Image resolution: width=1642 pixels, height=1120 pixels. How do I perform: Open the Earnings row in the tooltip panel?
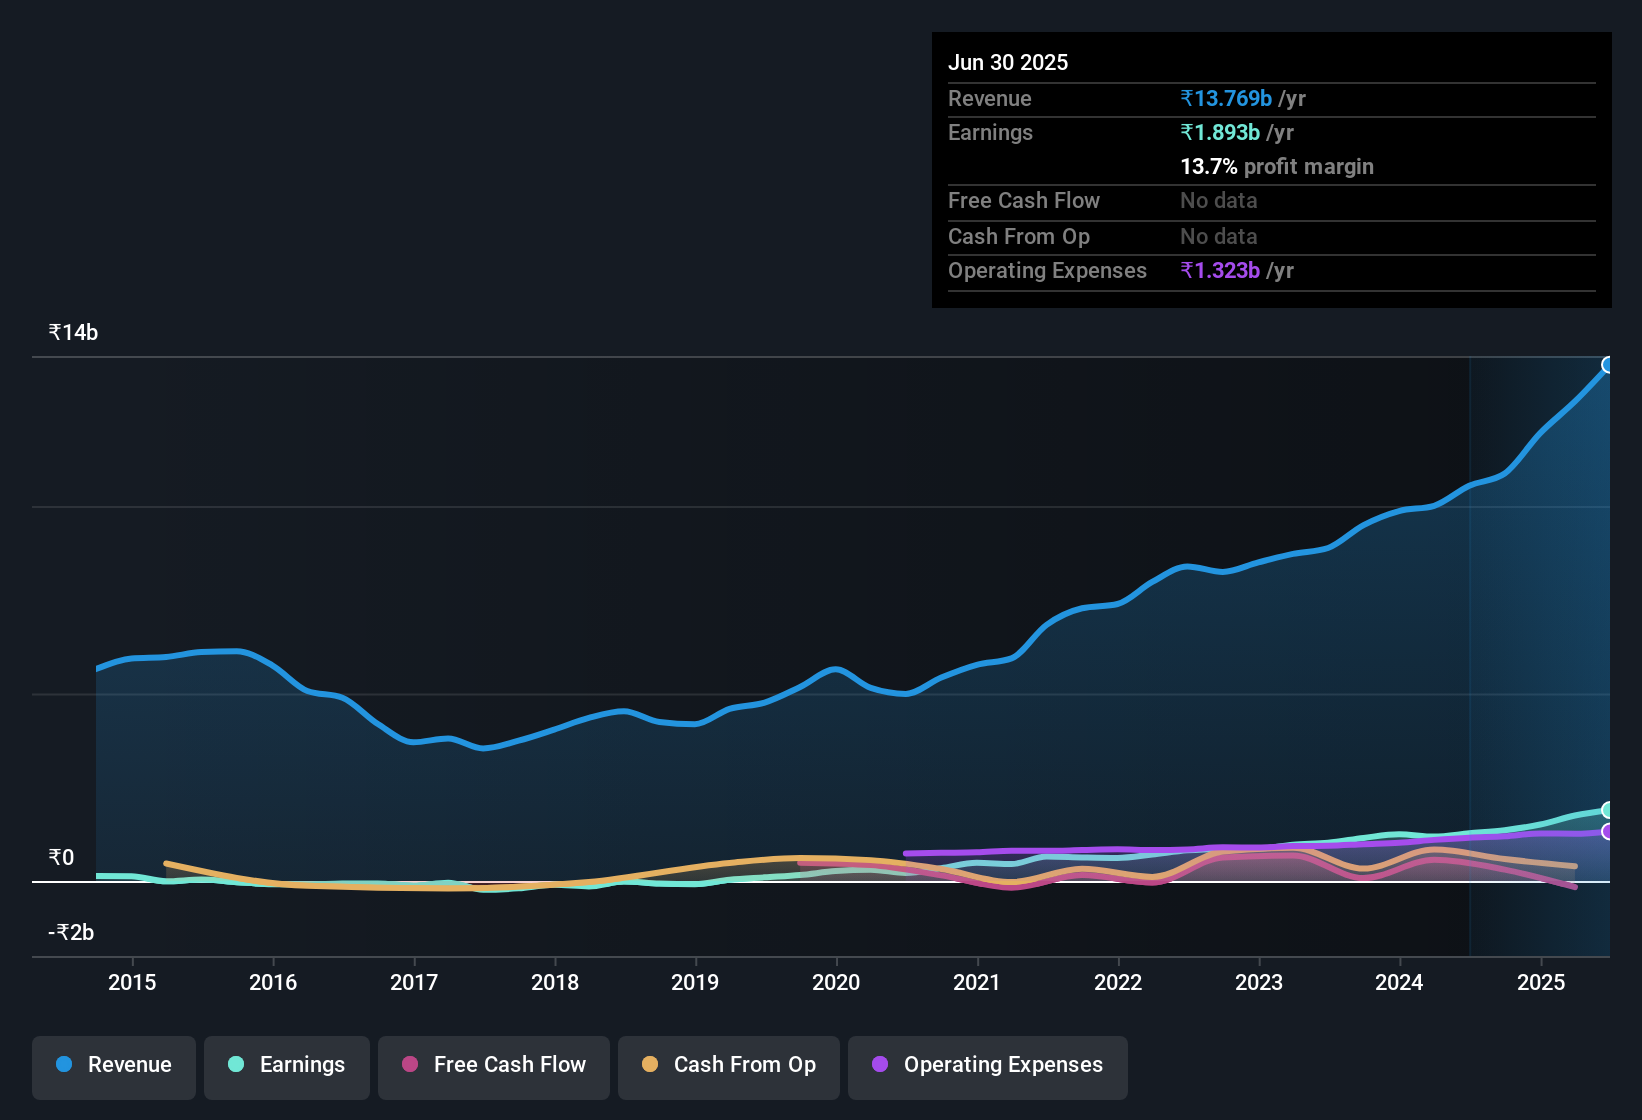click(x=990, y=132)
